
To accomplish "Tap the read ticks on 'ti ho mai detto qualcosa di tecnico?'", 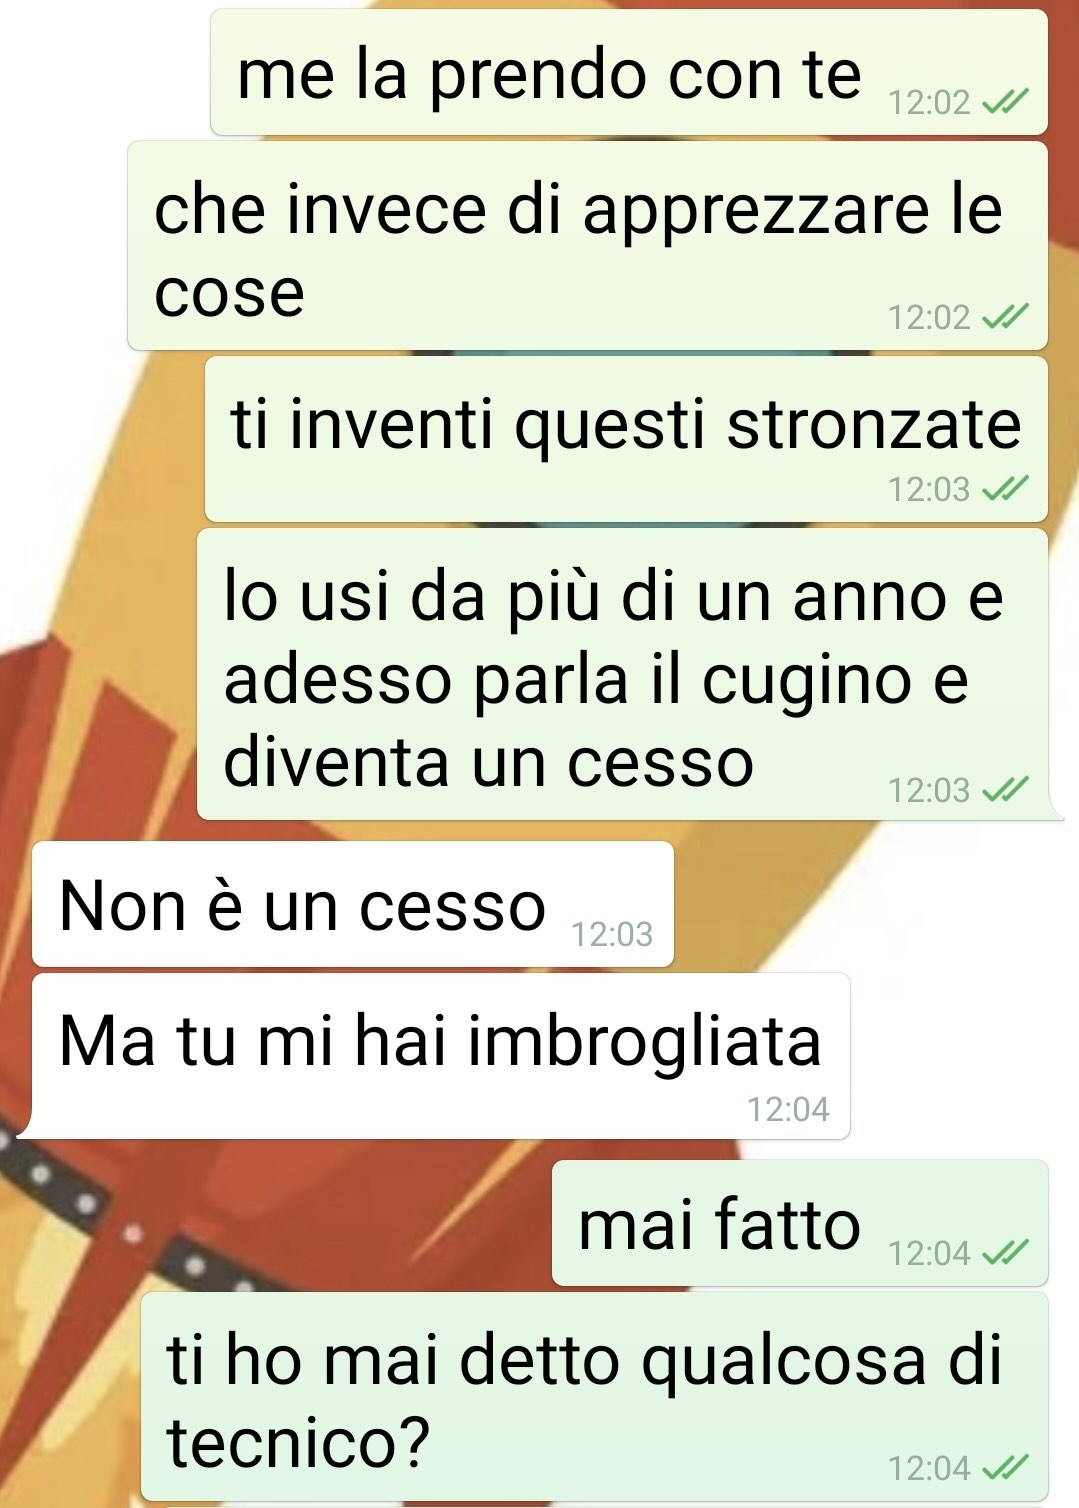I will click(1004, 1467).
